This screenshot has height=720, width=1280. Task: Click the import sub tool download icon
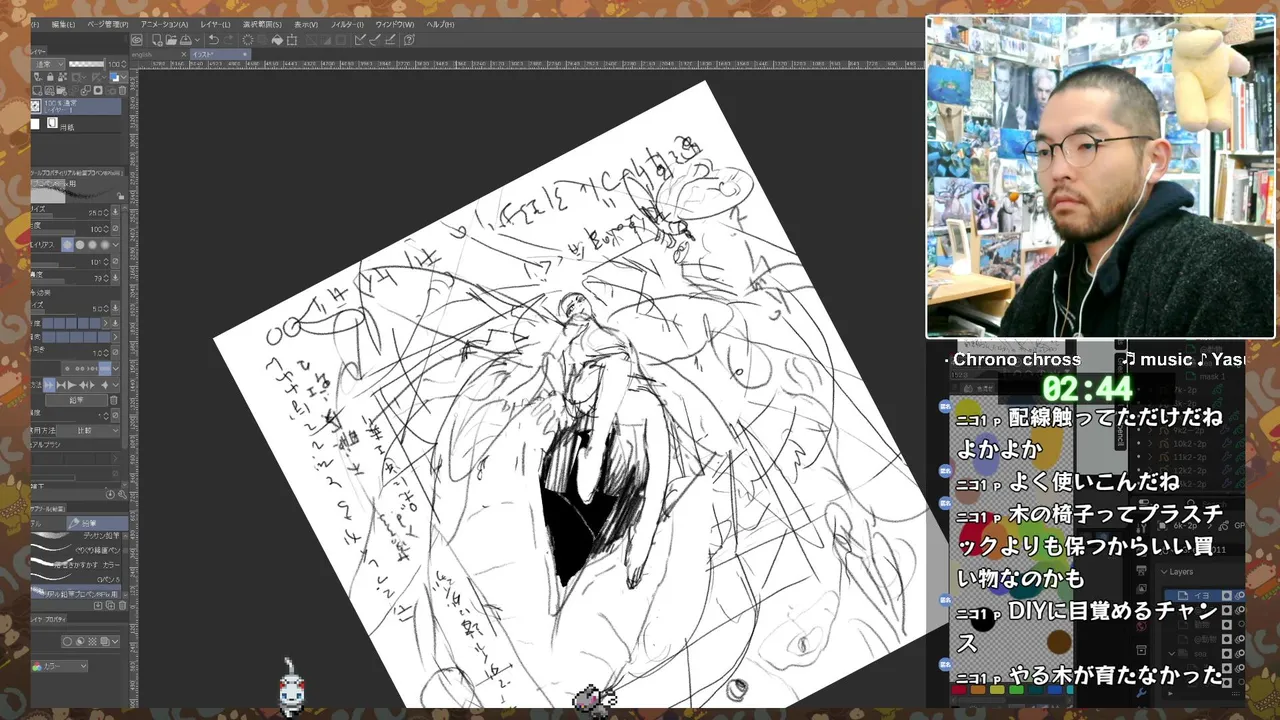98,606
